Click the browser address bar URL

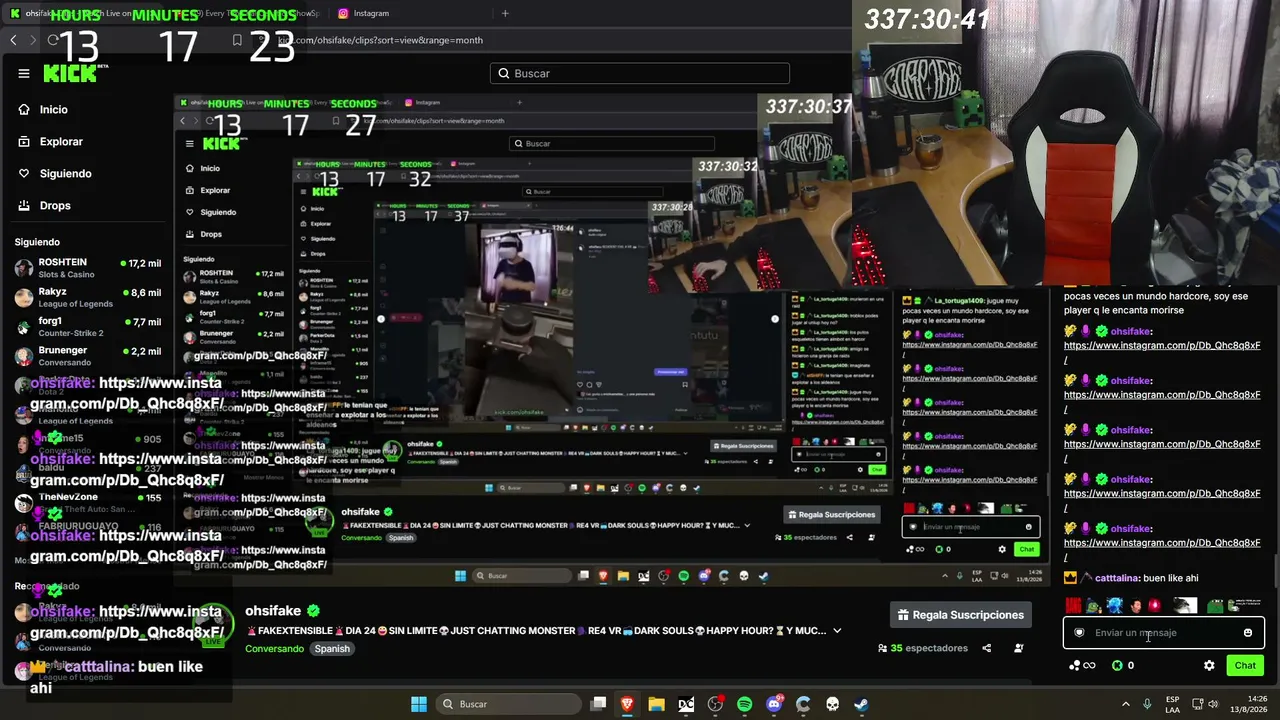click(380, 40)
